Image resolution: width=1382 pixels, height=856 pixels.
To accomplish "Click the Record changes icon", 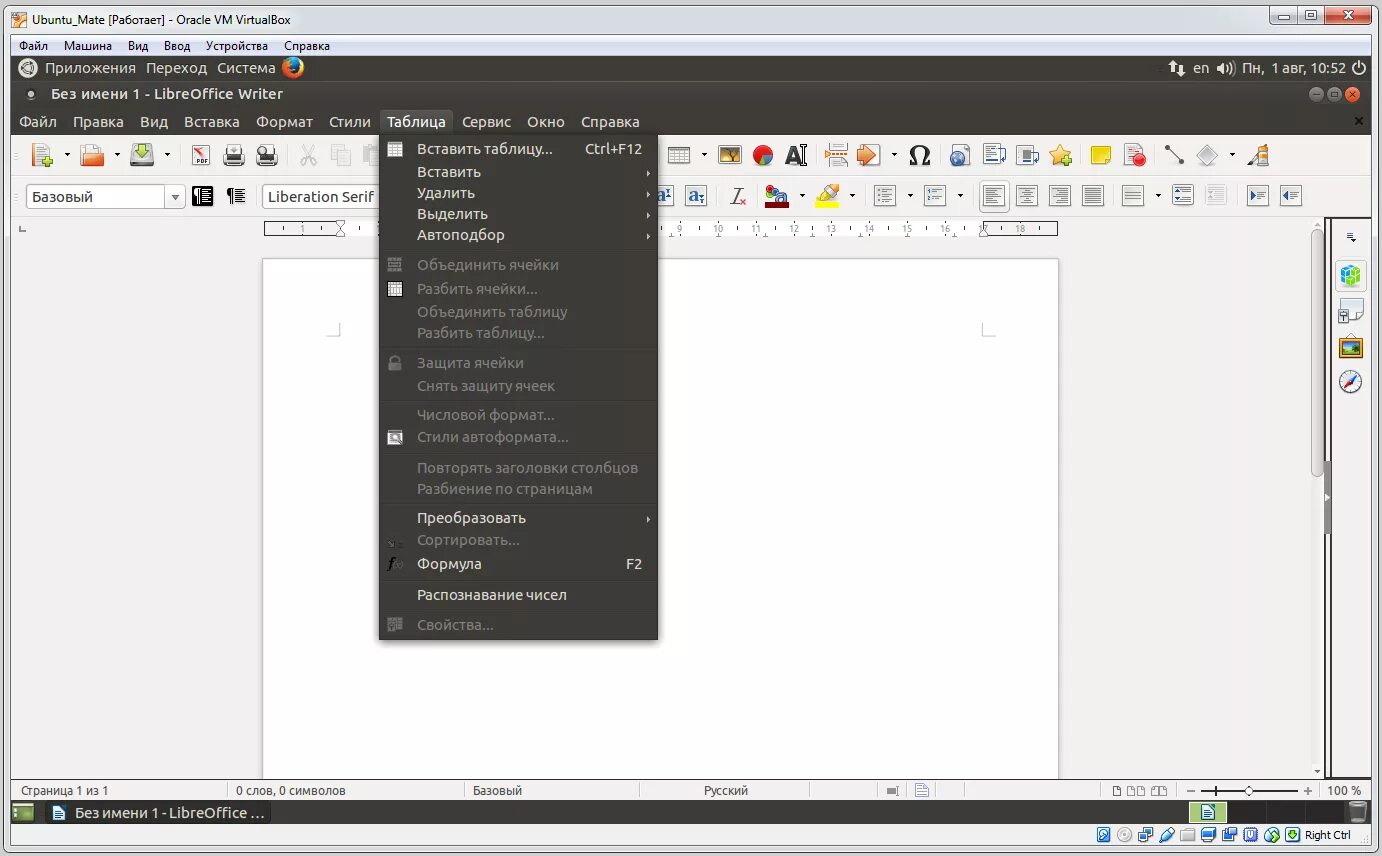I will tap(1134, 155).
